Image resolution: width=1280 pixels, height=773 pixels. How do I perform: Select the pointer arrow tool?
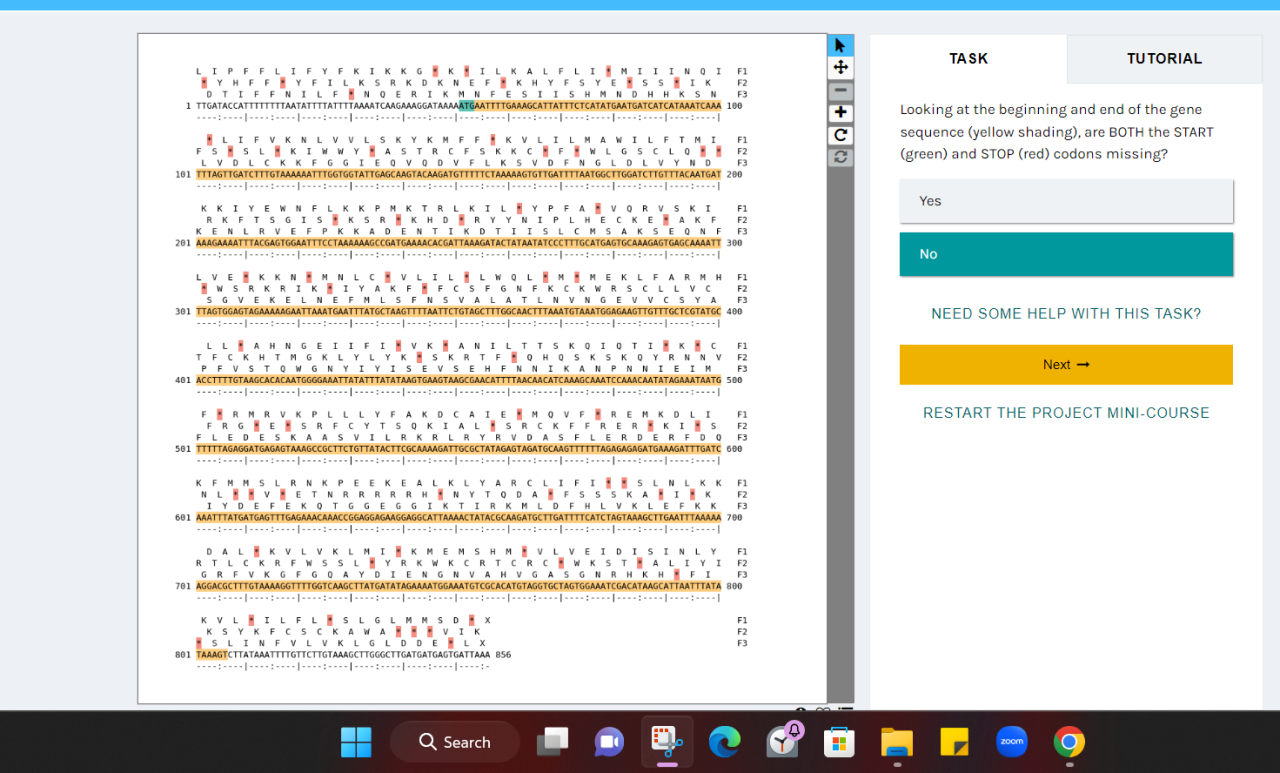[840, 45]
